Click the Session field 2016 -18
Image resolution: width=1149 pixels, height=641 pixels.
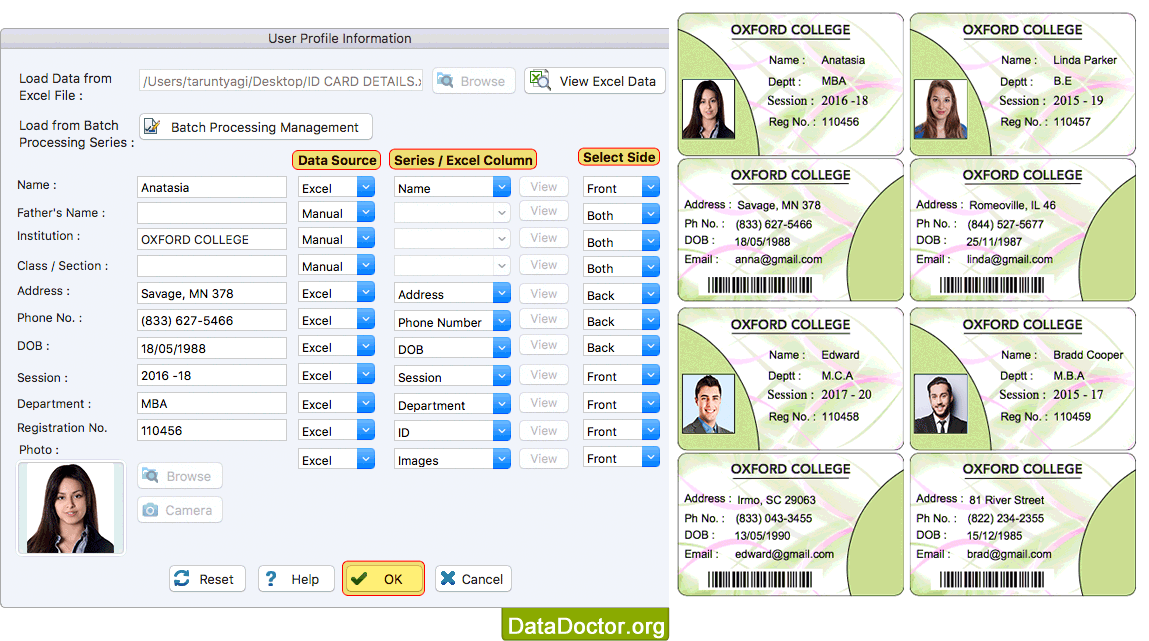pos(212,376)
